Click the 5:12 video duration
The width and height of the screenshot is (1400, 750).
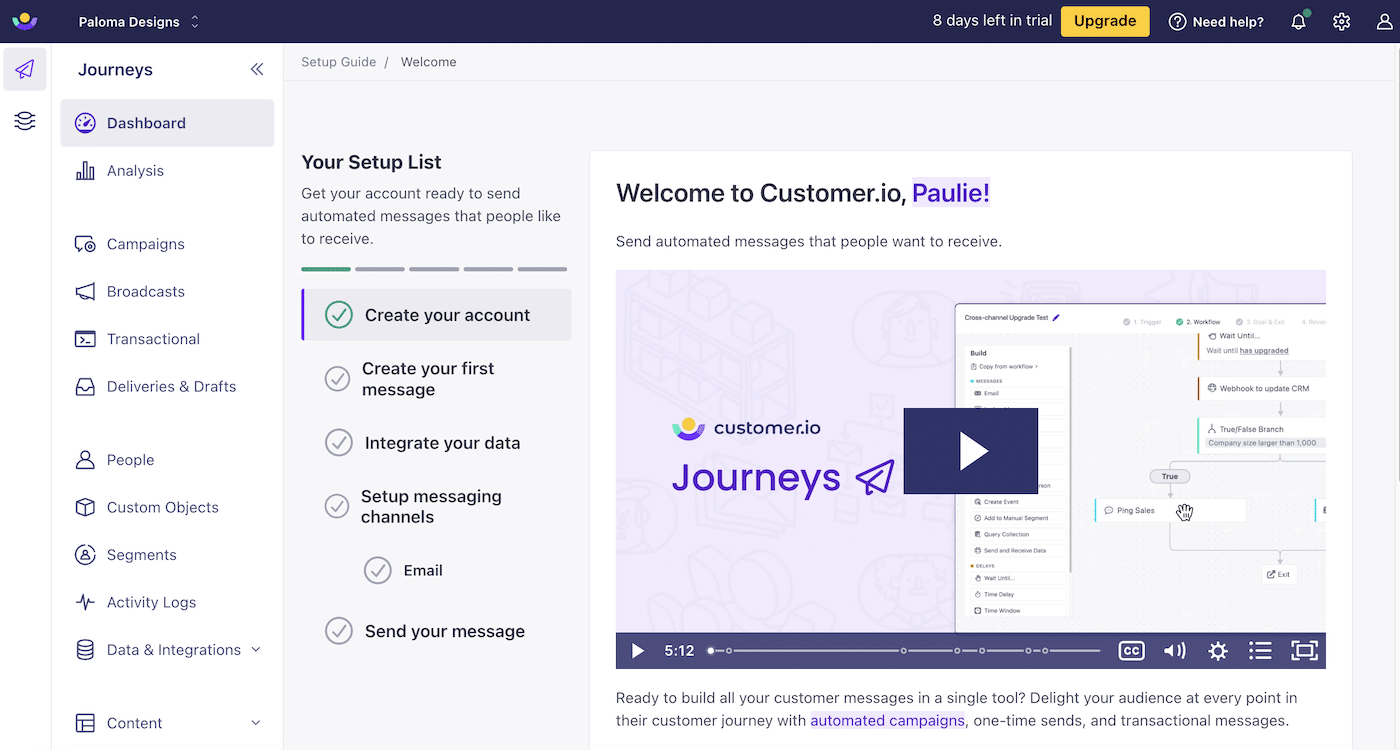[679, 651]
